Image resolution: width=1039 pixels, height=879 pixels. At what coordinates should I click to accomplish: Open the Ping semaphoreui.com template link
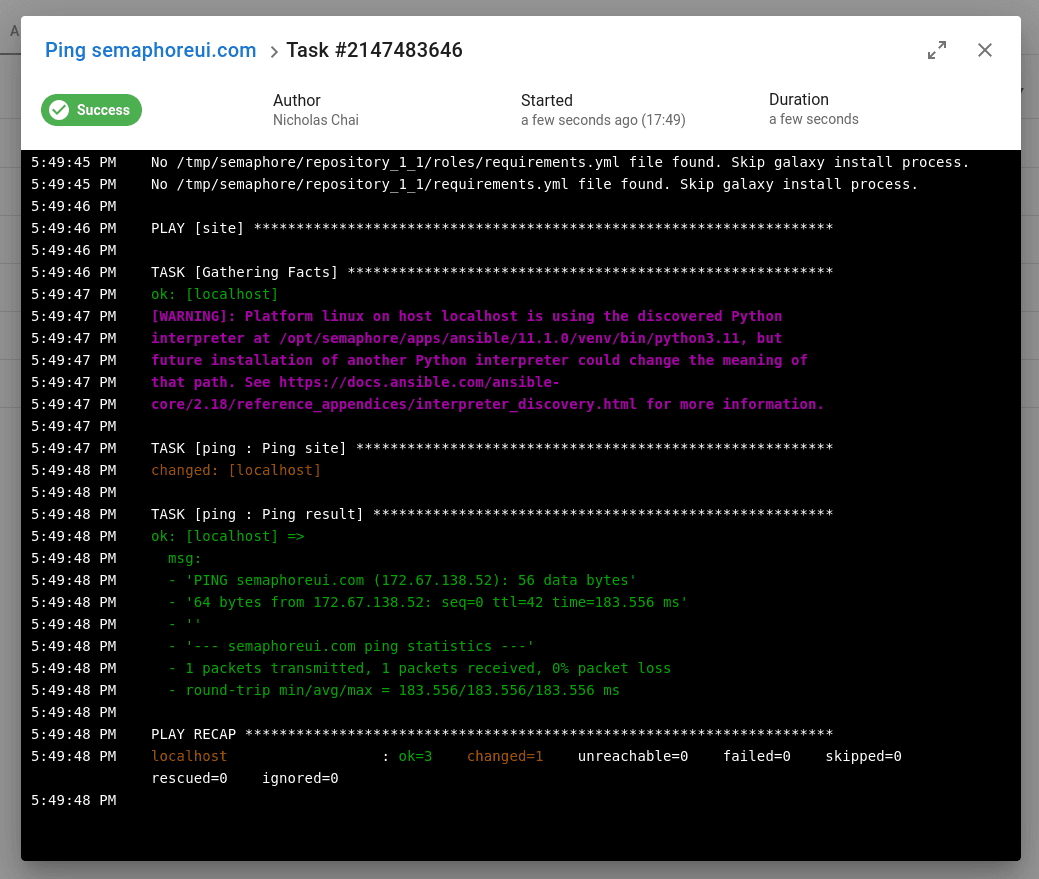click(x=150, y=50)
